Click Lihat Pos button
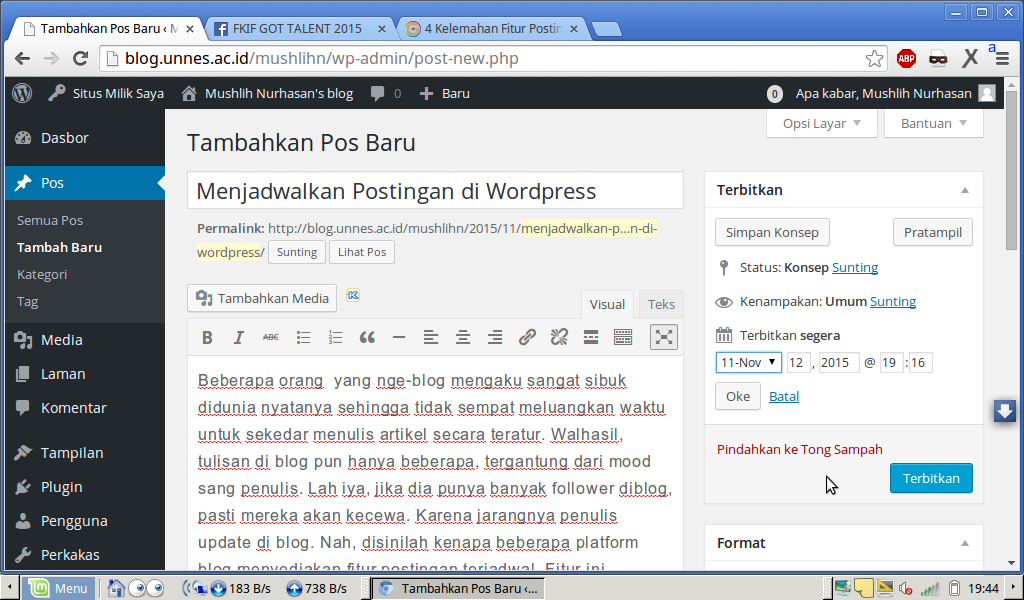Screen dimensions: 1024x600 pyautogui.click(x=362, y=252)
